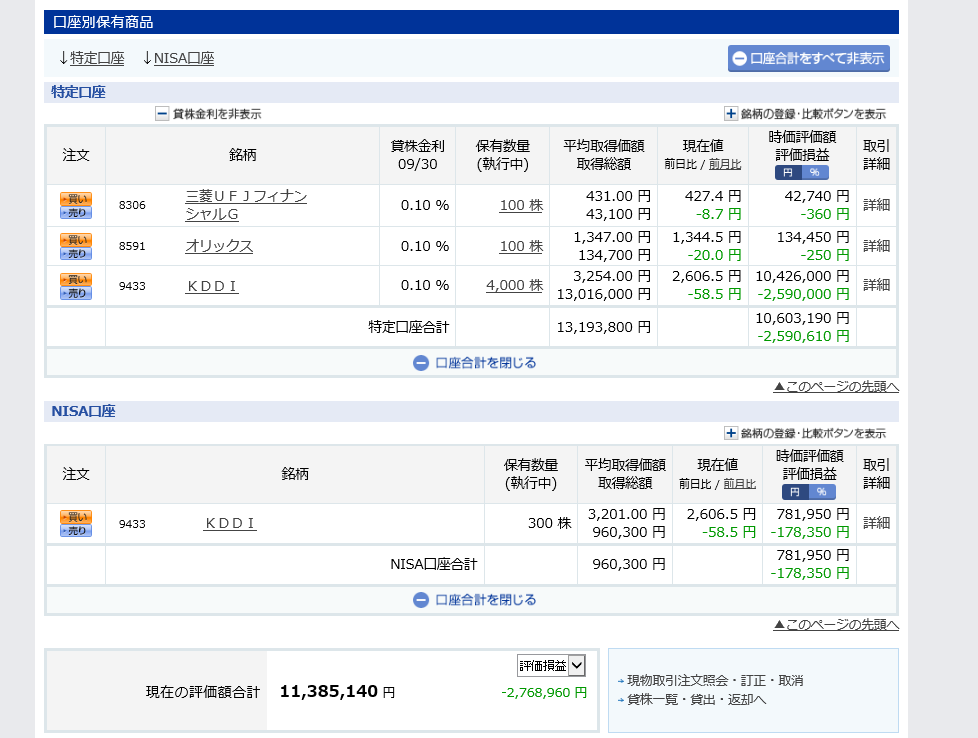978x738 pixels.
Task: Open 詳細 for オリックス row
Action: click(876, 246)
